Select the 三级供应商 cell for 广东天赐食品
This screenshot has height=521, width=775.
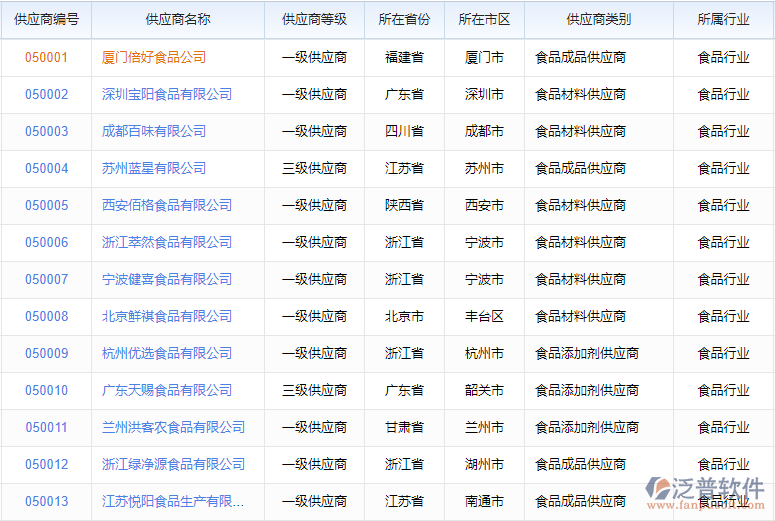(314, 390)
